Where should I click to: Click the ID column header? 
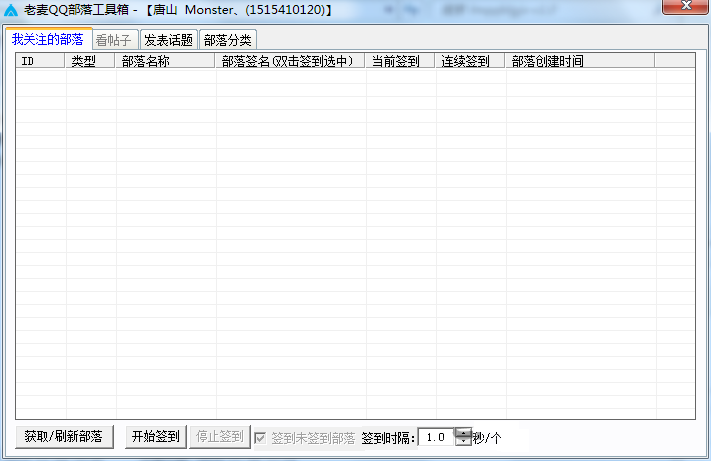[x=40, y=61]
